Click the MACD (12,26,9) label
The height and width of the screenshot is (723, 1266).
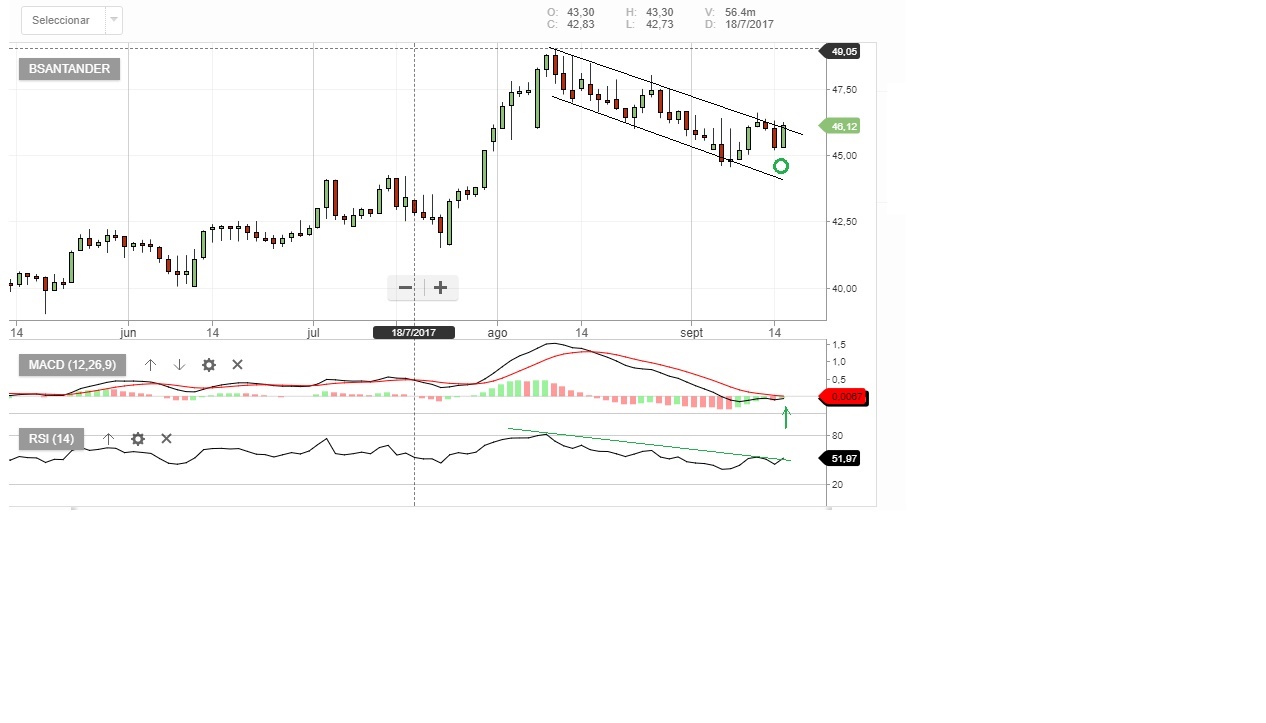pyautogui.click(x=72, y=365)
